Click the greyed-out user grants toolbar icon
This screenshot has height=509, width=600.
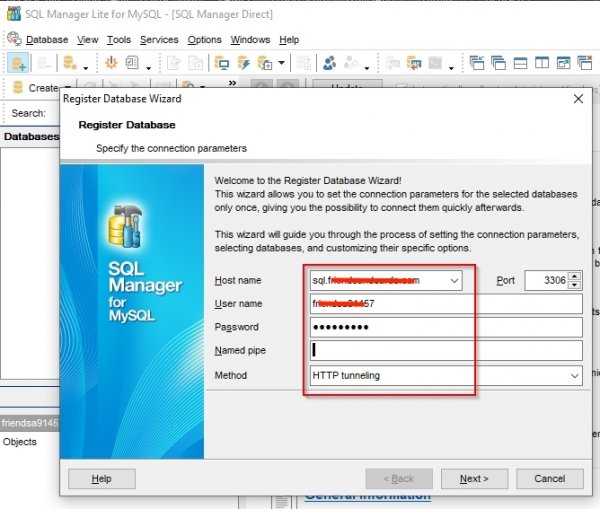pos(351,63)
